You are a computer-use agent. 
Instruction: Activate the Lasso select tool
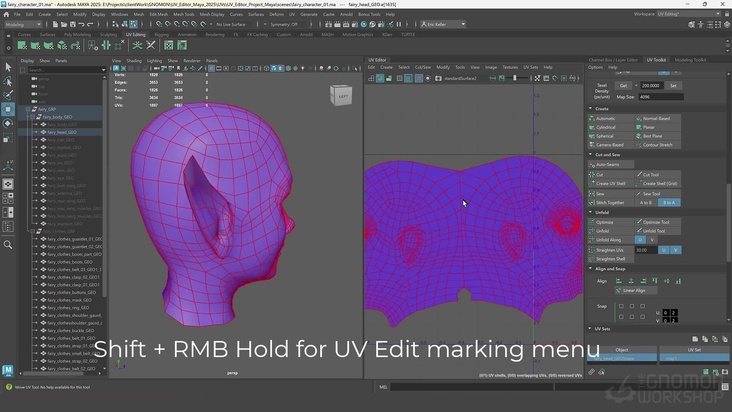(8, 82)
